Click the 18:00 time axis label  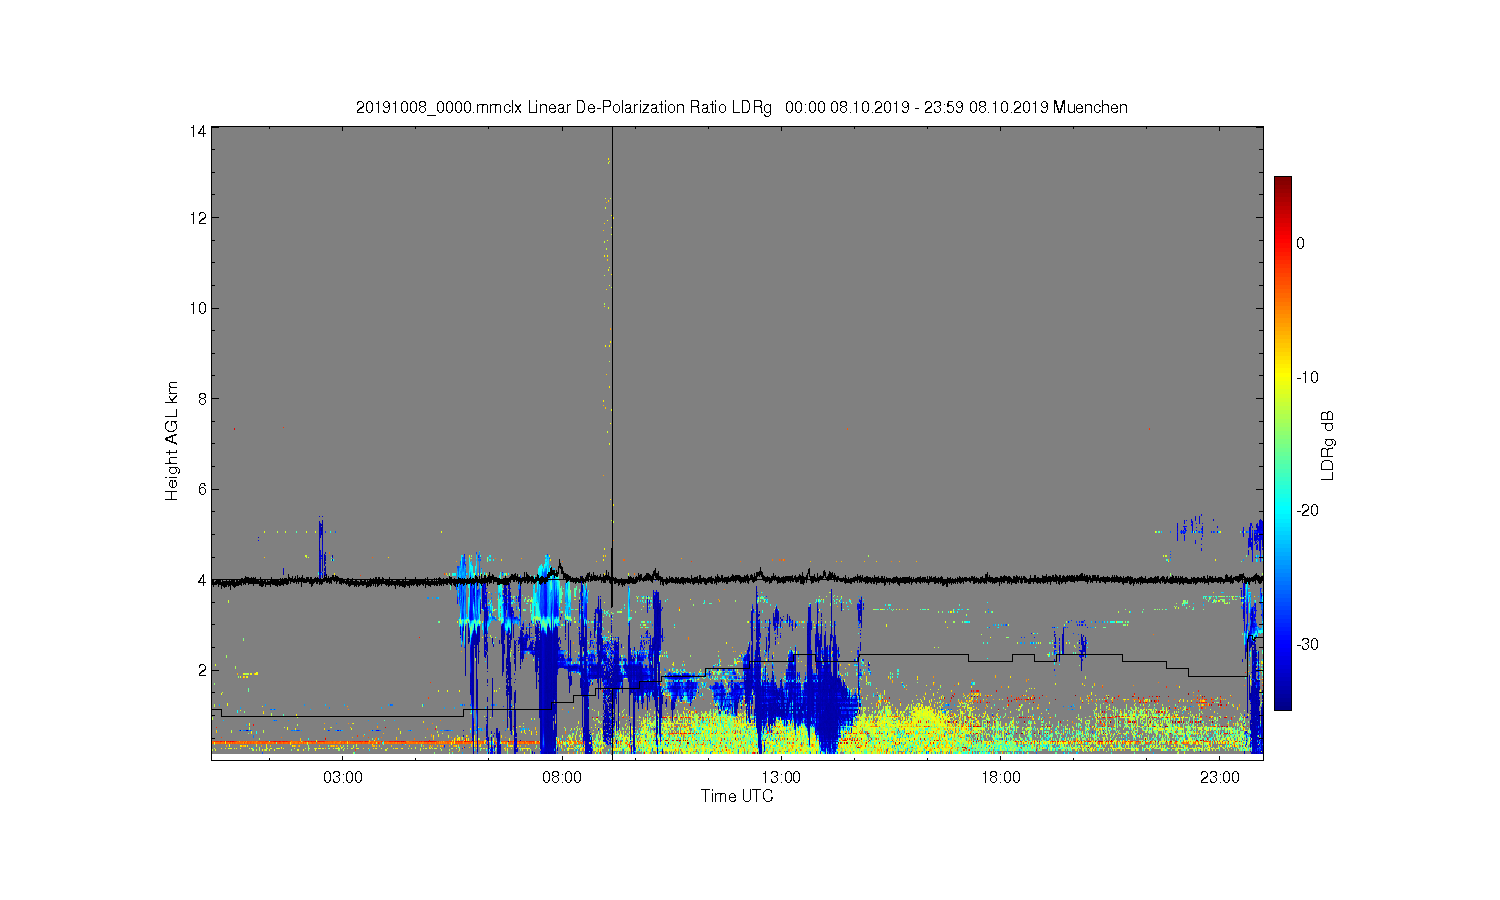click(1000, 778)
